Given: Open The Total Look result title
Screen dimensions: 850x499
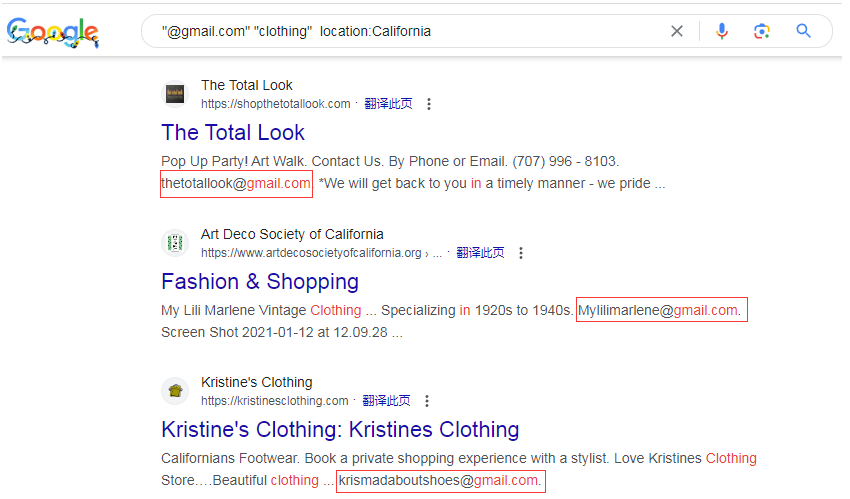Looking at the screenshot, I should coord(233,132).
